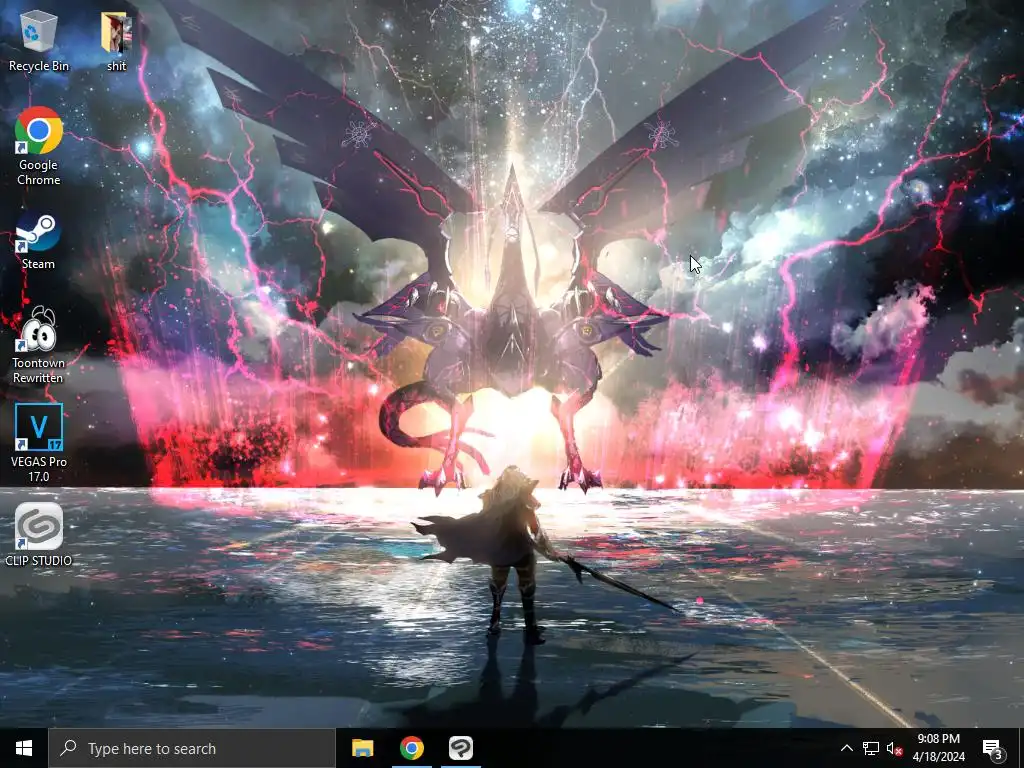
Task: Select Toontown Rewritten desktop shortcut
Action: (x=39, y=345)
